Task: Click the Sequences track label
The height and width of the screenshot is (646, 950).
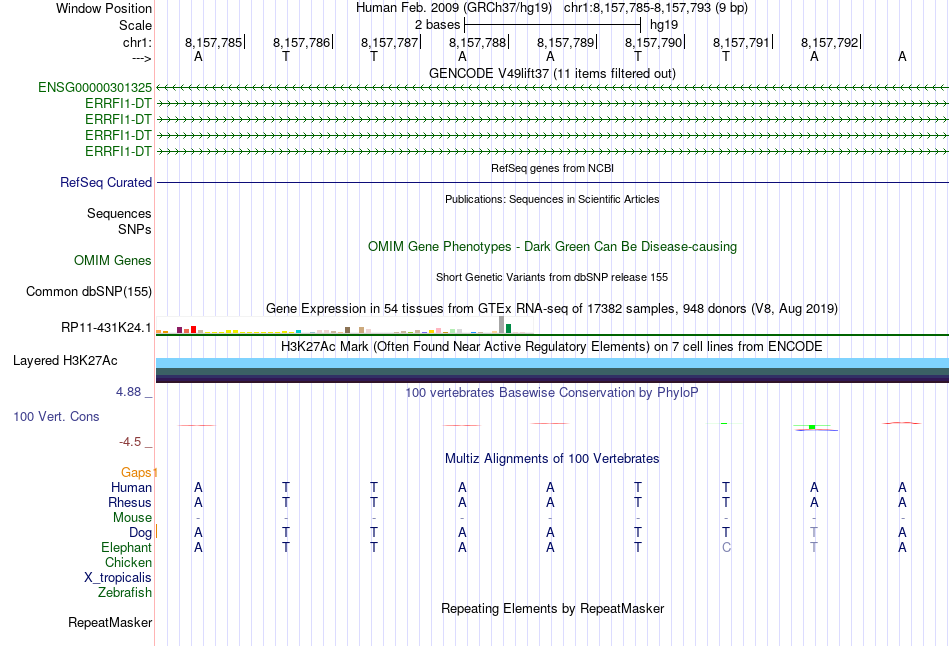Action: click(119, 213)
